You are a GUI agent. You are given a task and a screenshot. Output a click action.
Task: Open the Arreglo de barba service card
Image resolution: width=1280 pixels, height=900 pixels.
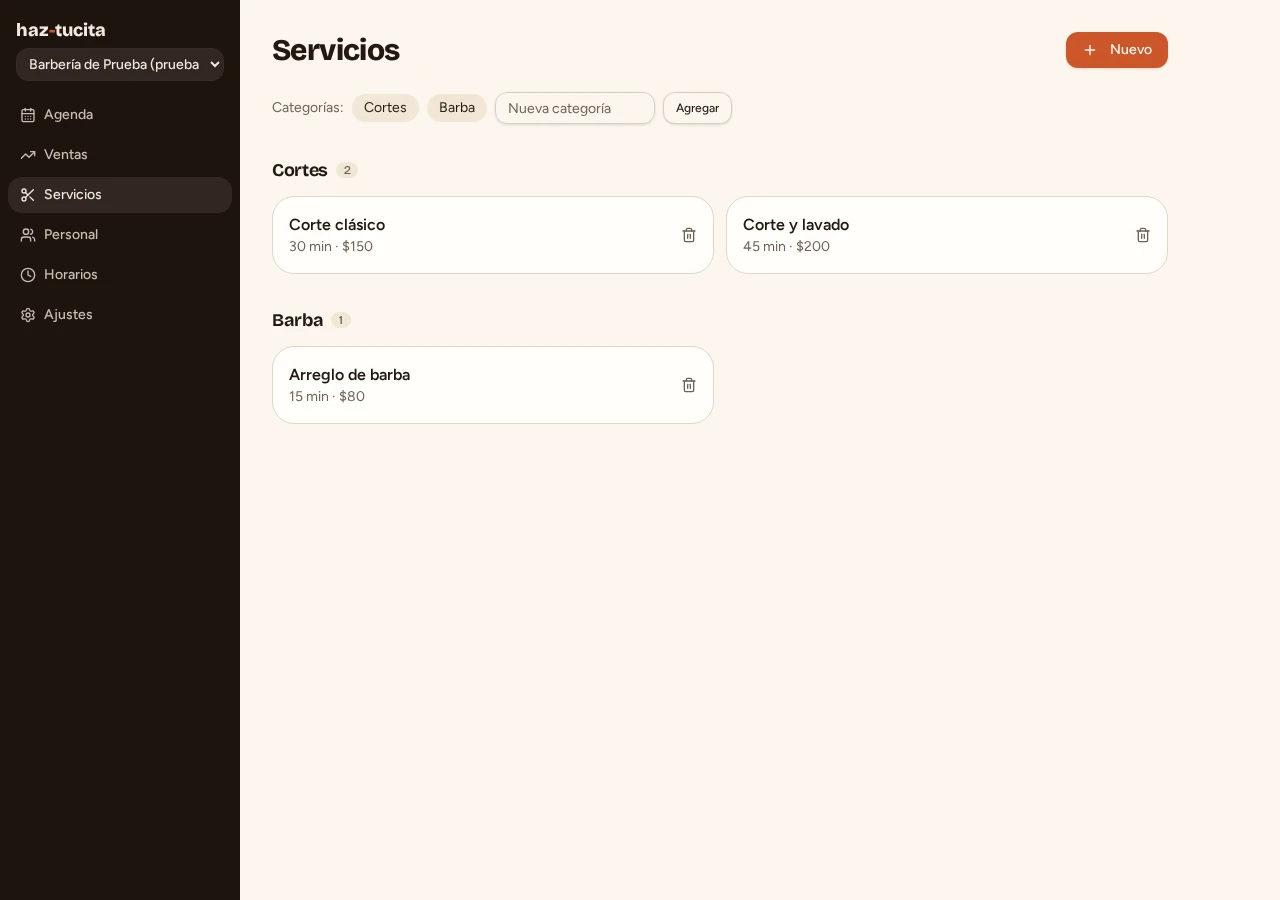(x=493, y=385)
